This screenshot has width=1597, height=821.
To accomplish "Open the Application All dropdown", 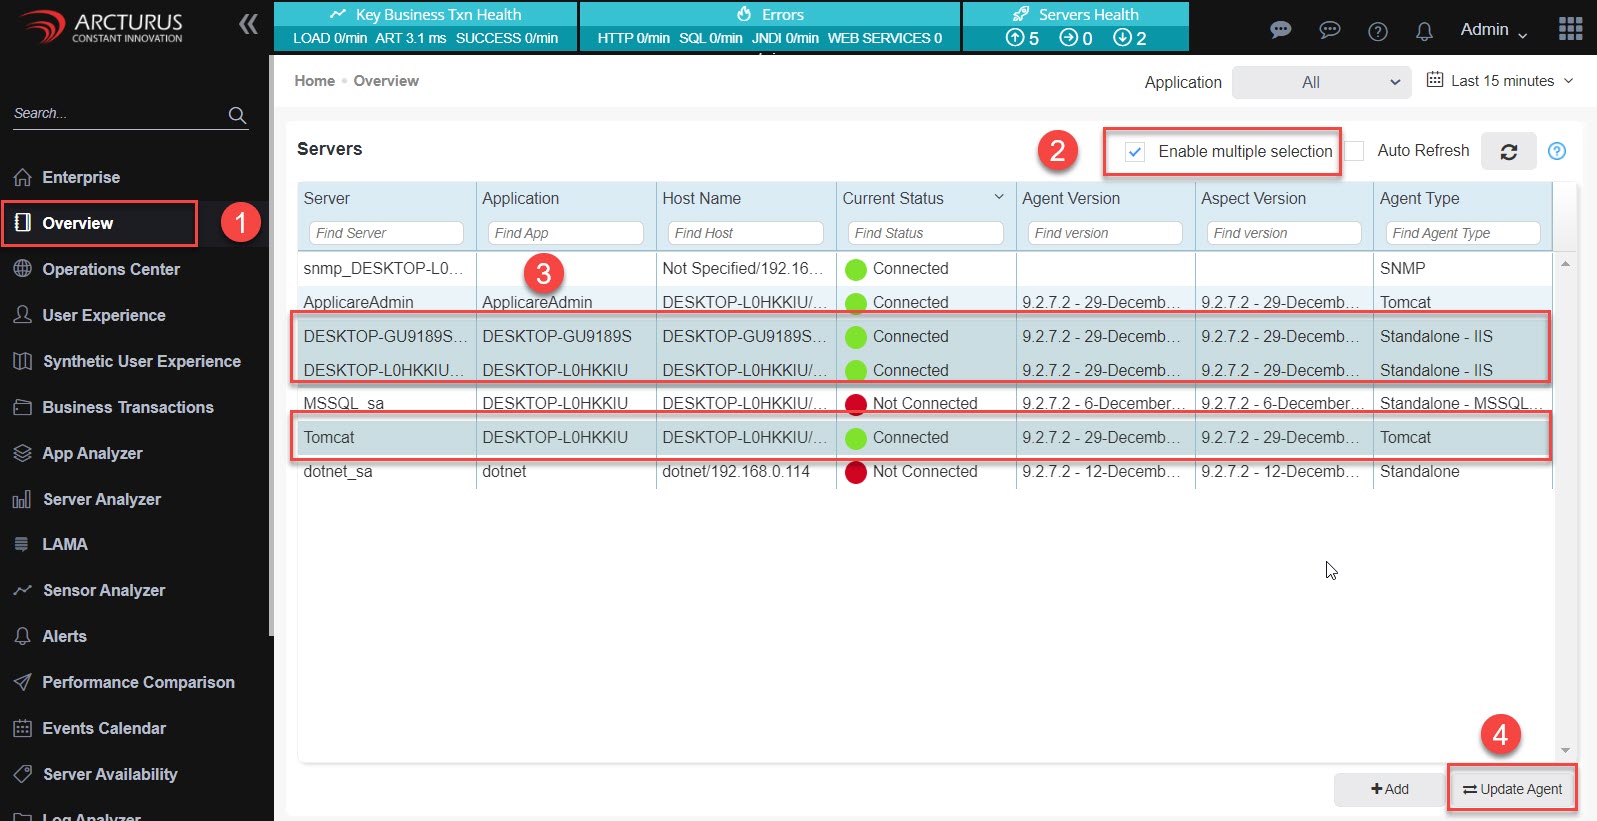I will point(1321,82).
